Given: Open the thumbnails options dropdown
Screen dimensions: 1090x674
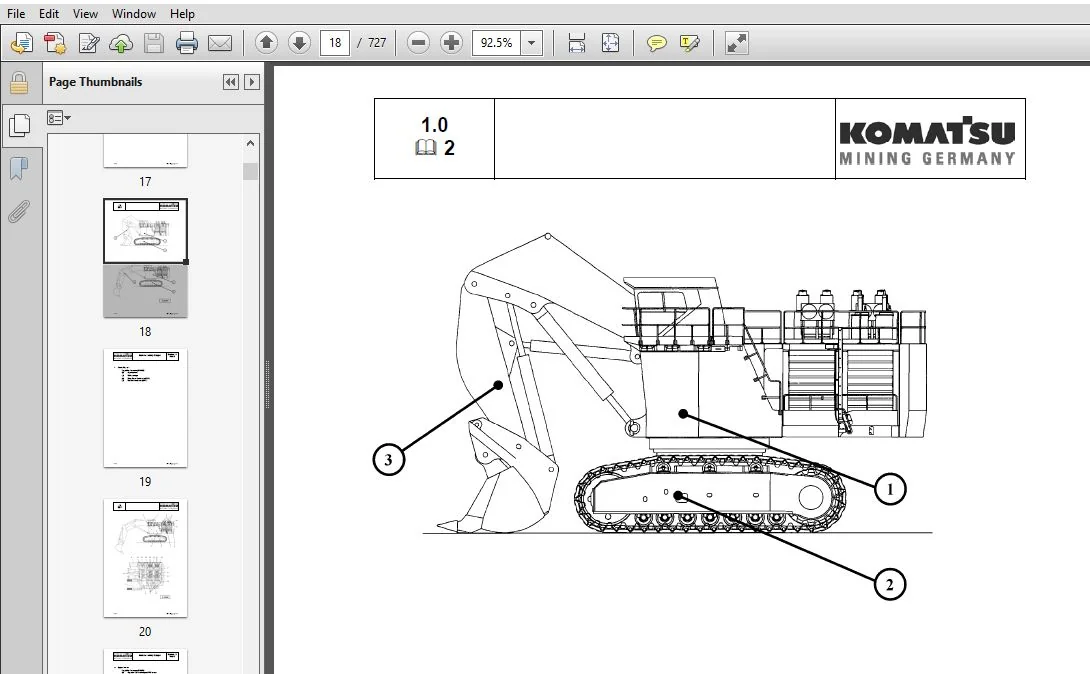Looking at the screenshot, I should pos(59,117).
